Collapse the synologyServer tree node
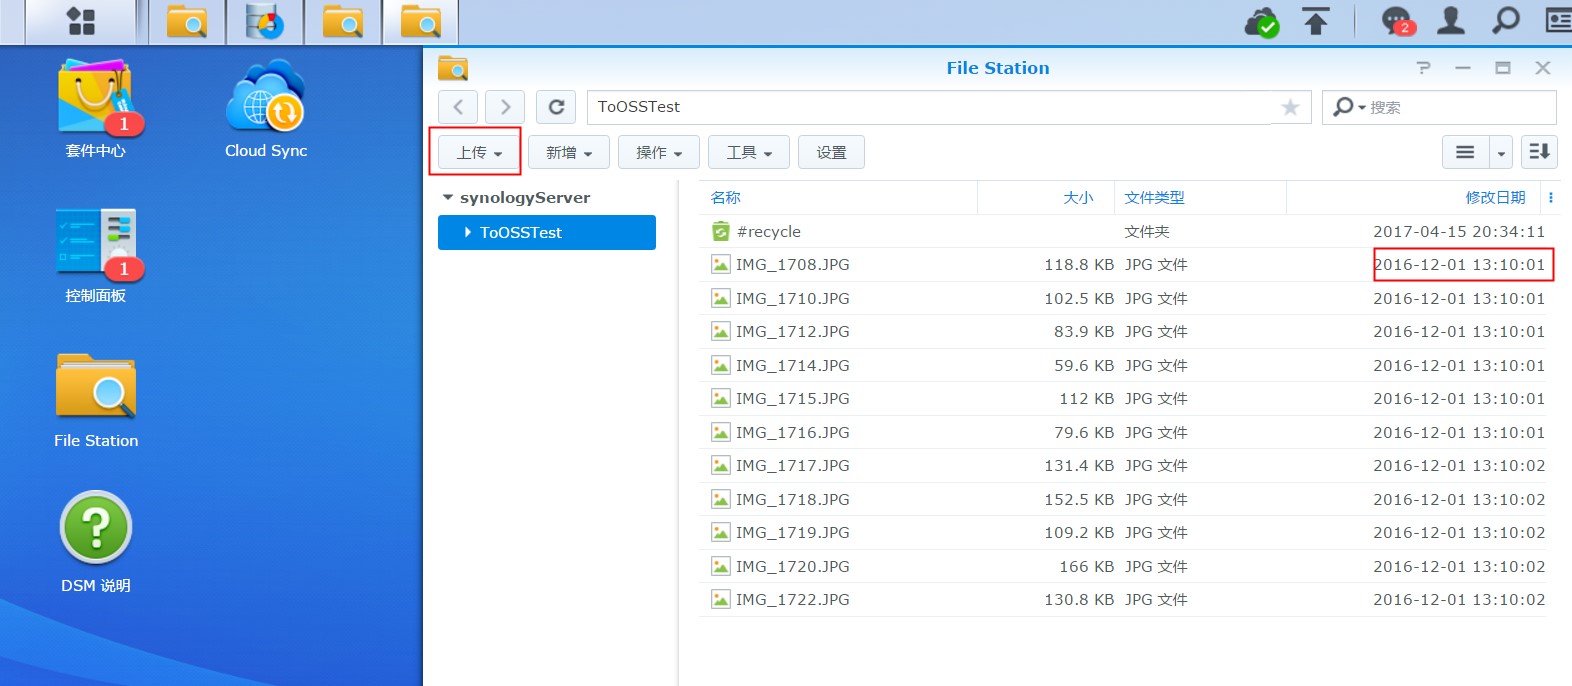The height and width of the screenshot is (686, 1572). pyautogui.click(x=448, y=198)
